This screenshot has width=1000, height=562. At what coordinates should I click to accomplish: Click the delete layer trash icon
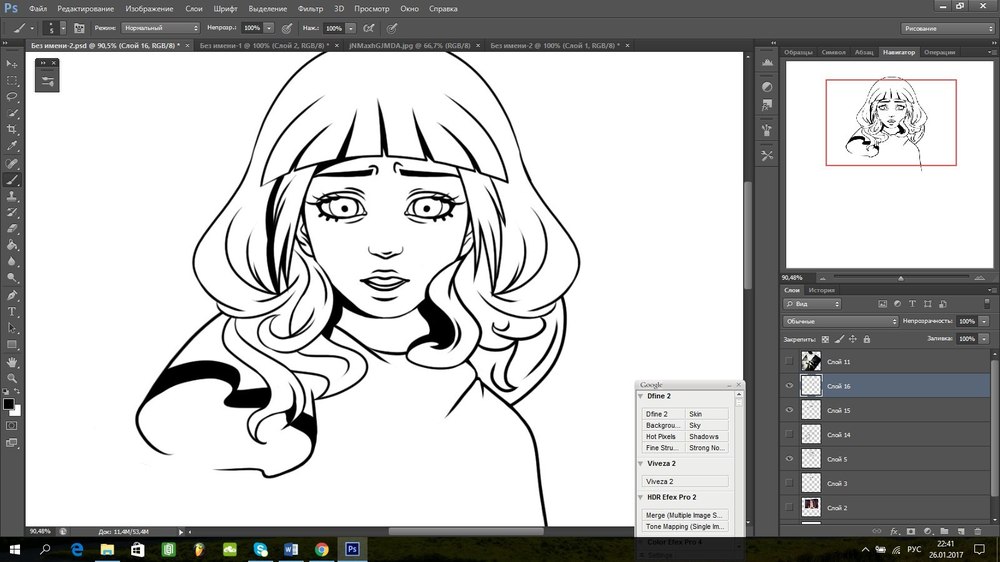[977, 531]
